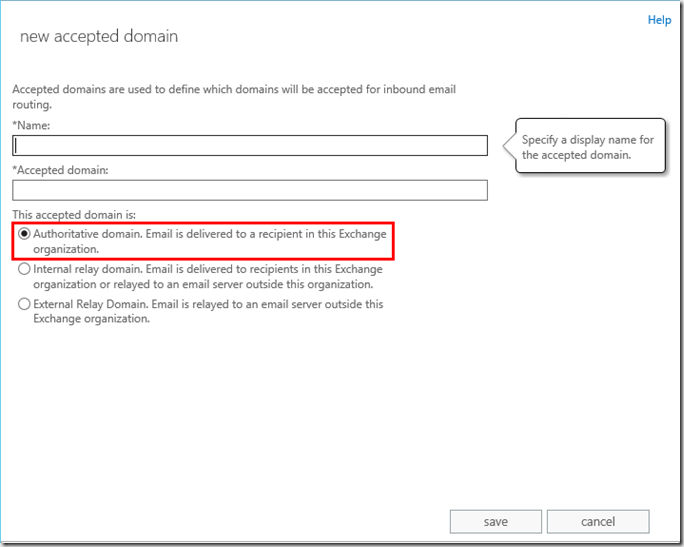Viewport: 684px width, 547px height.
Task: Click the display name tooltip callout
Action: point(590,147)
